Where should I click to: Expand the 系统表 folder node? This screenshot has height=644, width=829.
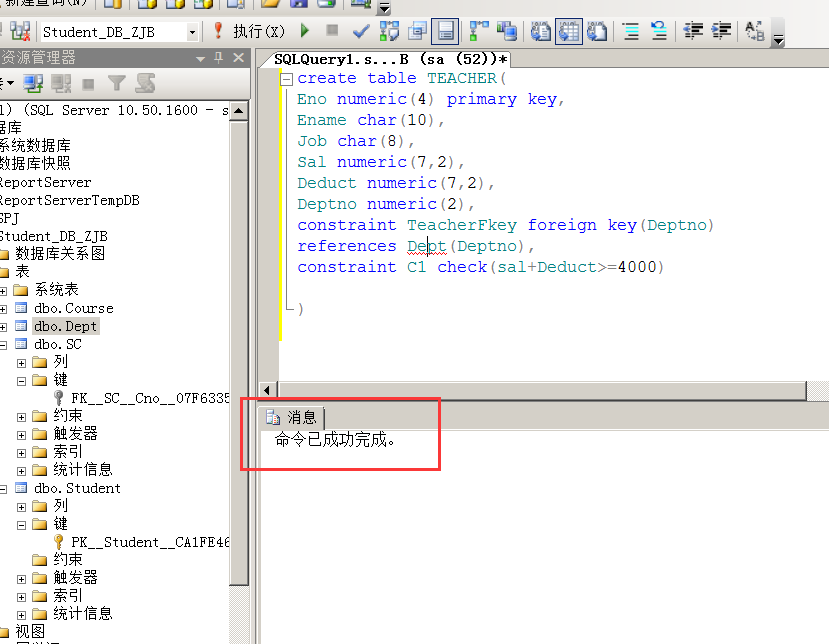[x=3, y=291]
